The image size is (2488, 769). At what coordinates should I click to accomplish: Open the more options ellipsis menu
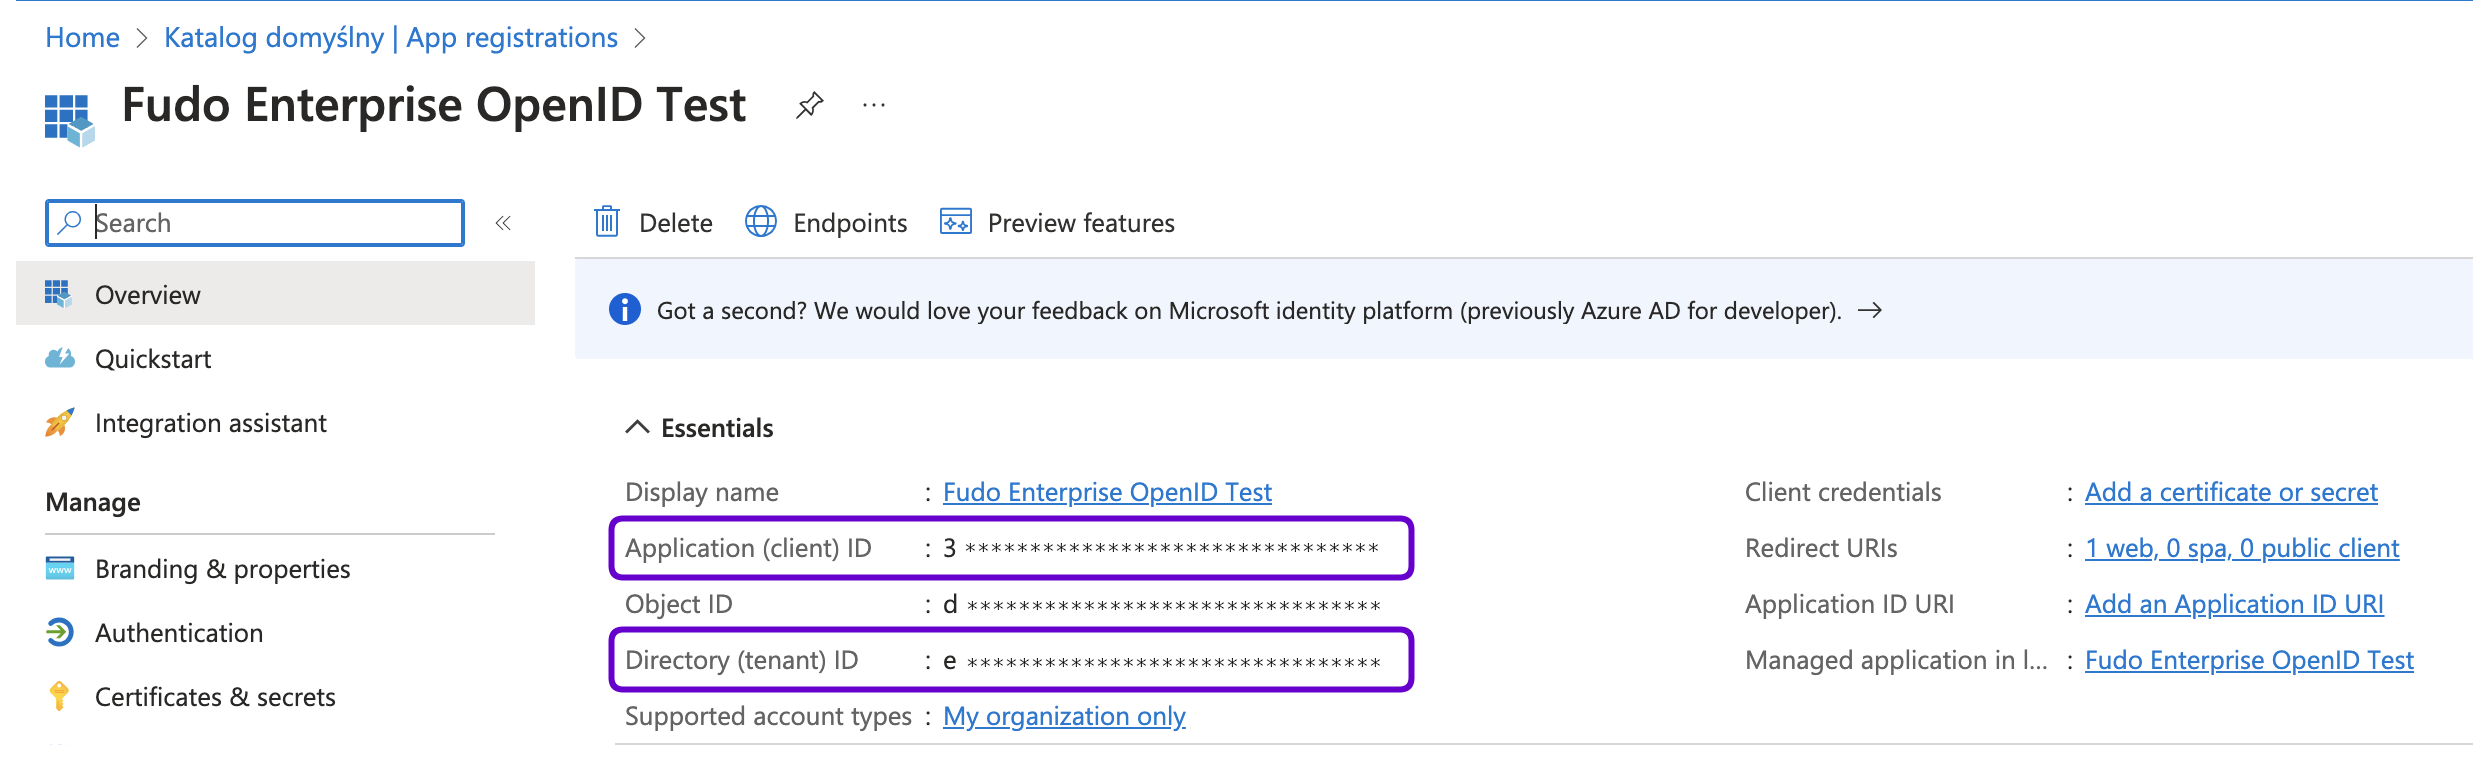[874, 105]
